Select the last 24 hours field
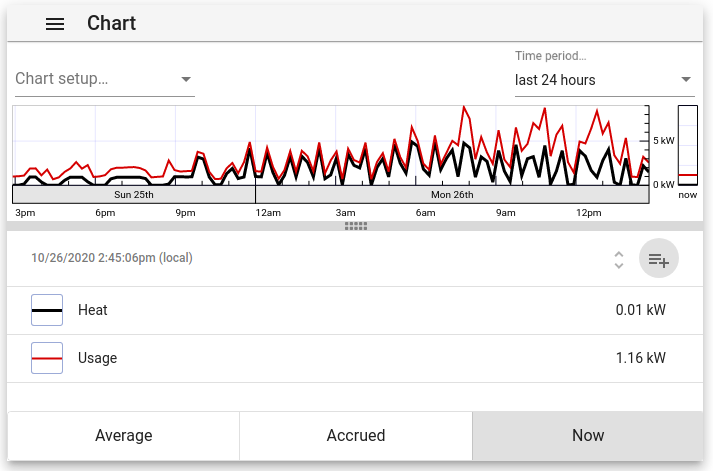Viewport: 713px width, 471px height. 604,80
